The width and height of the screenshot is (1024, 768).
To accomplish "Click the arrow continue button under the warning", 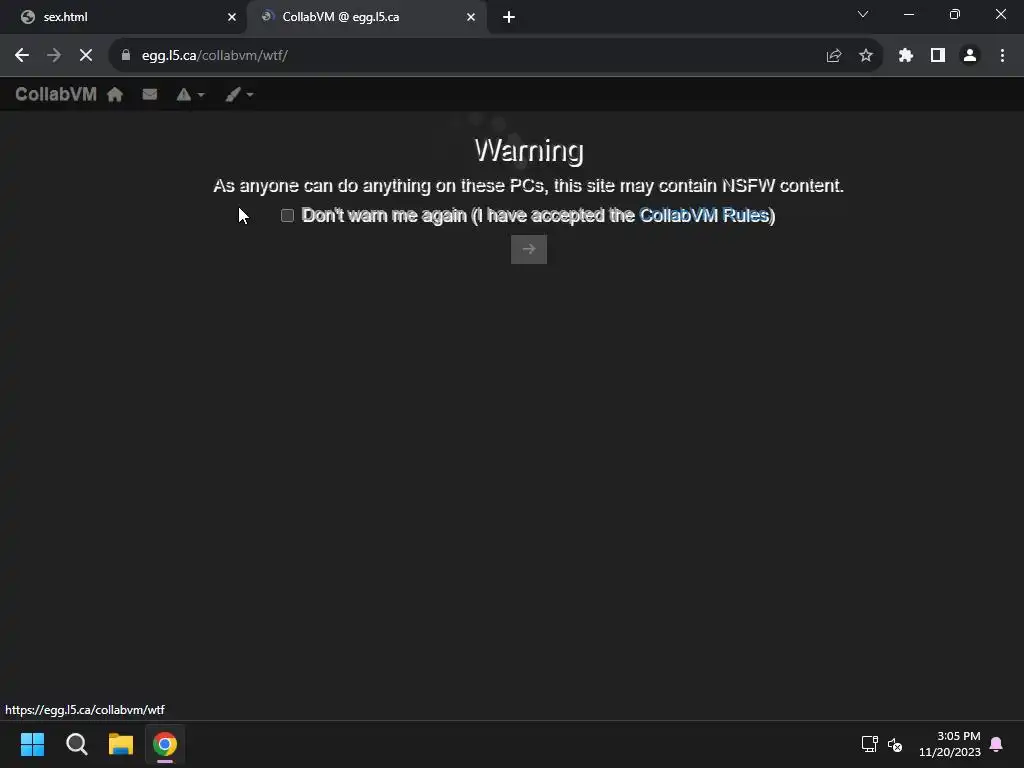I will click(x=529, y=249).
